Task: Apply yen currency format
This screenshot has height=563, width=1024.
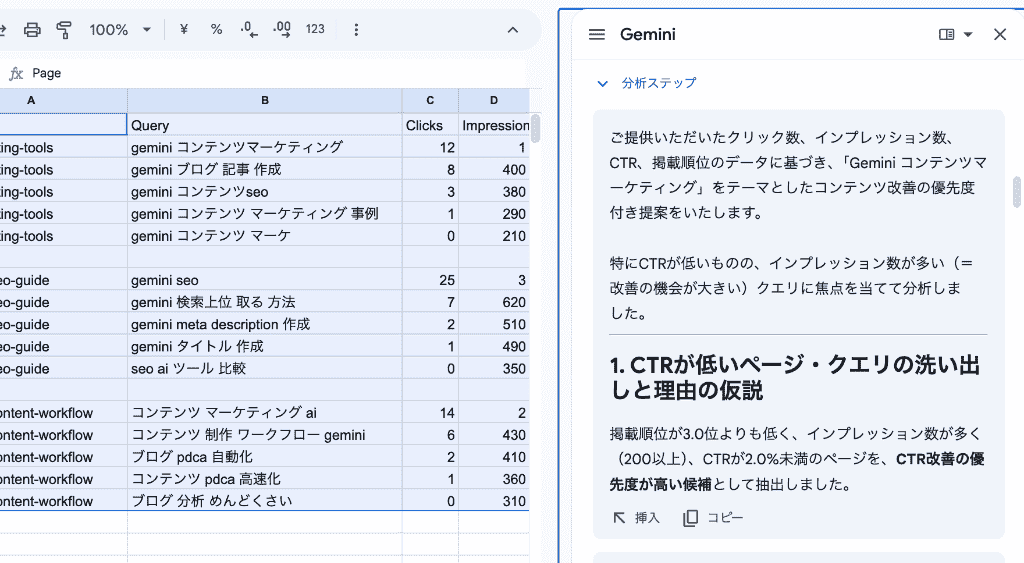Action: tap(184, 30)
